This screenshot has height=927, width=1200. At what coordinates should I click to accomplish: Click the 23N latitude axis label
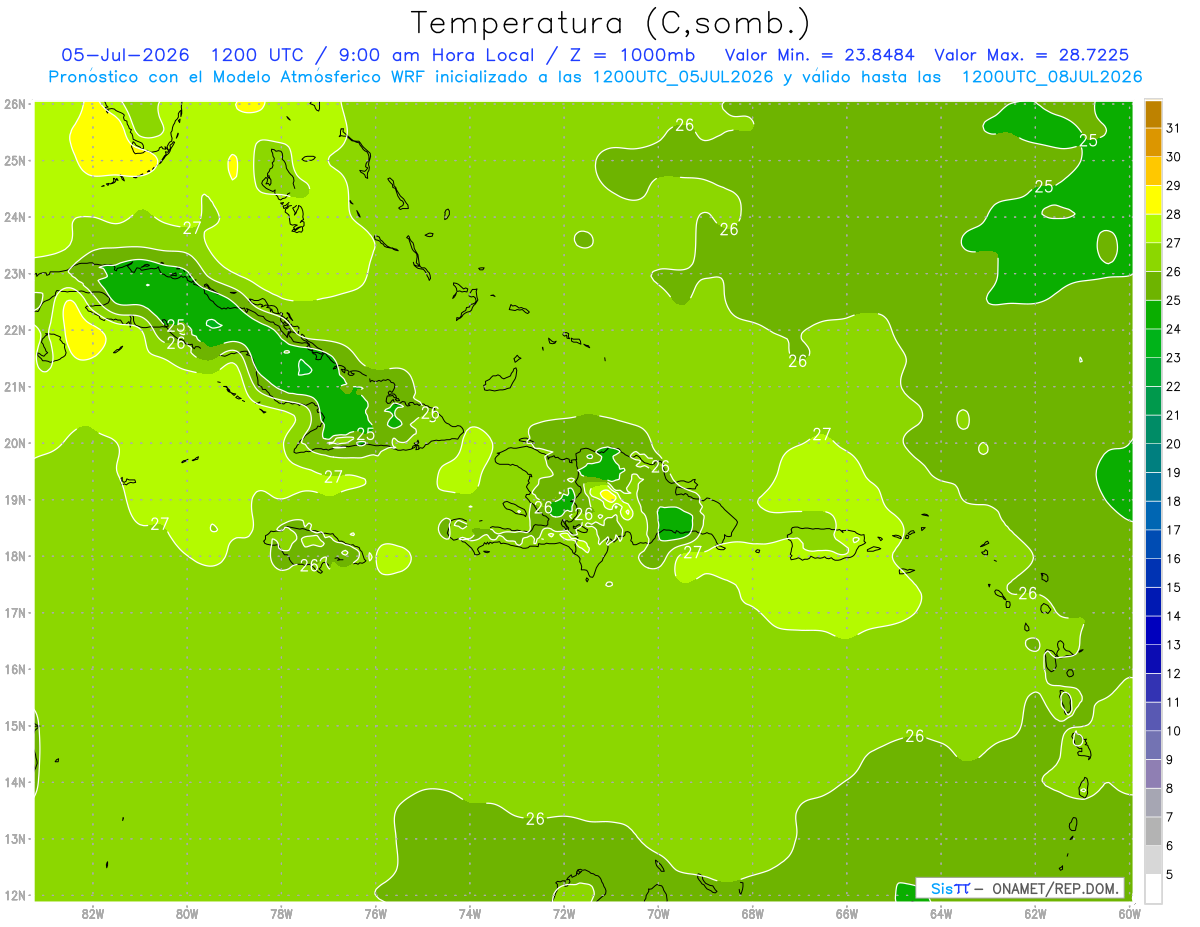tap(14, 273)
